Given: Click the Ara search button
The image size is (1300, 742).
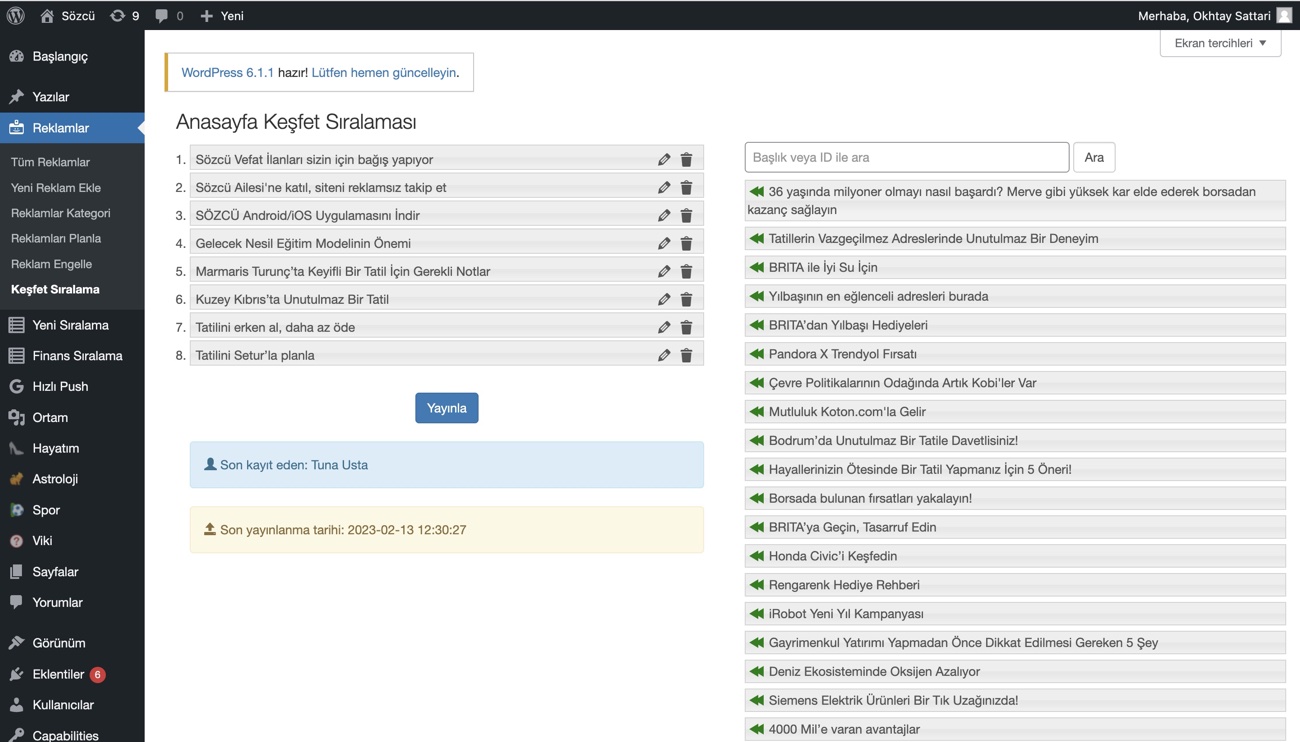Looking at the screenshot, I should (x=1094, y=157).
